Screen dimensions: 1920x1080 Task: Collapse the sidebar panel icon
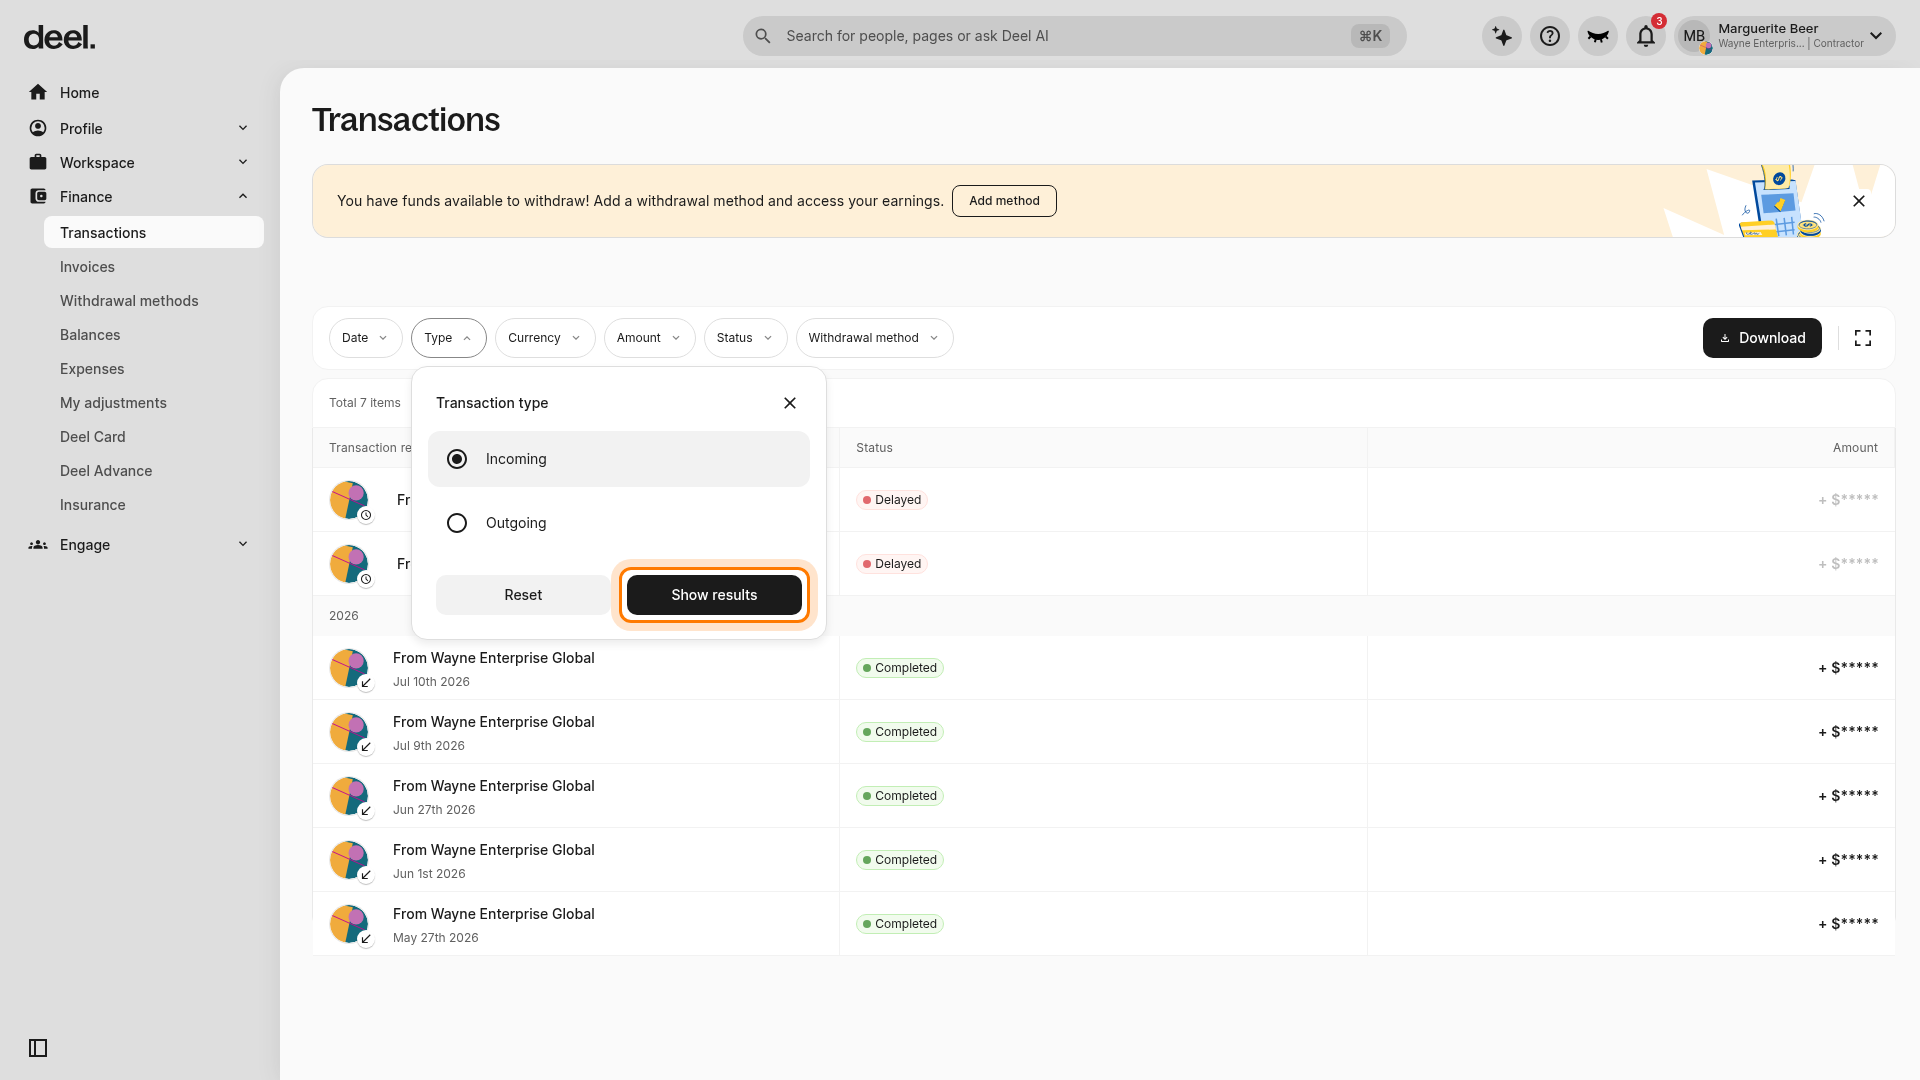38,1048
